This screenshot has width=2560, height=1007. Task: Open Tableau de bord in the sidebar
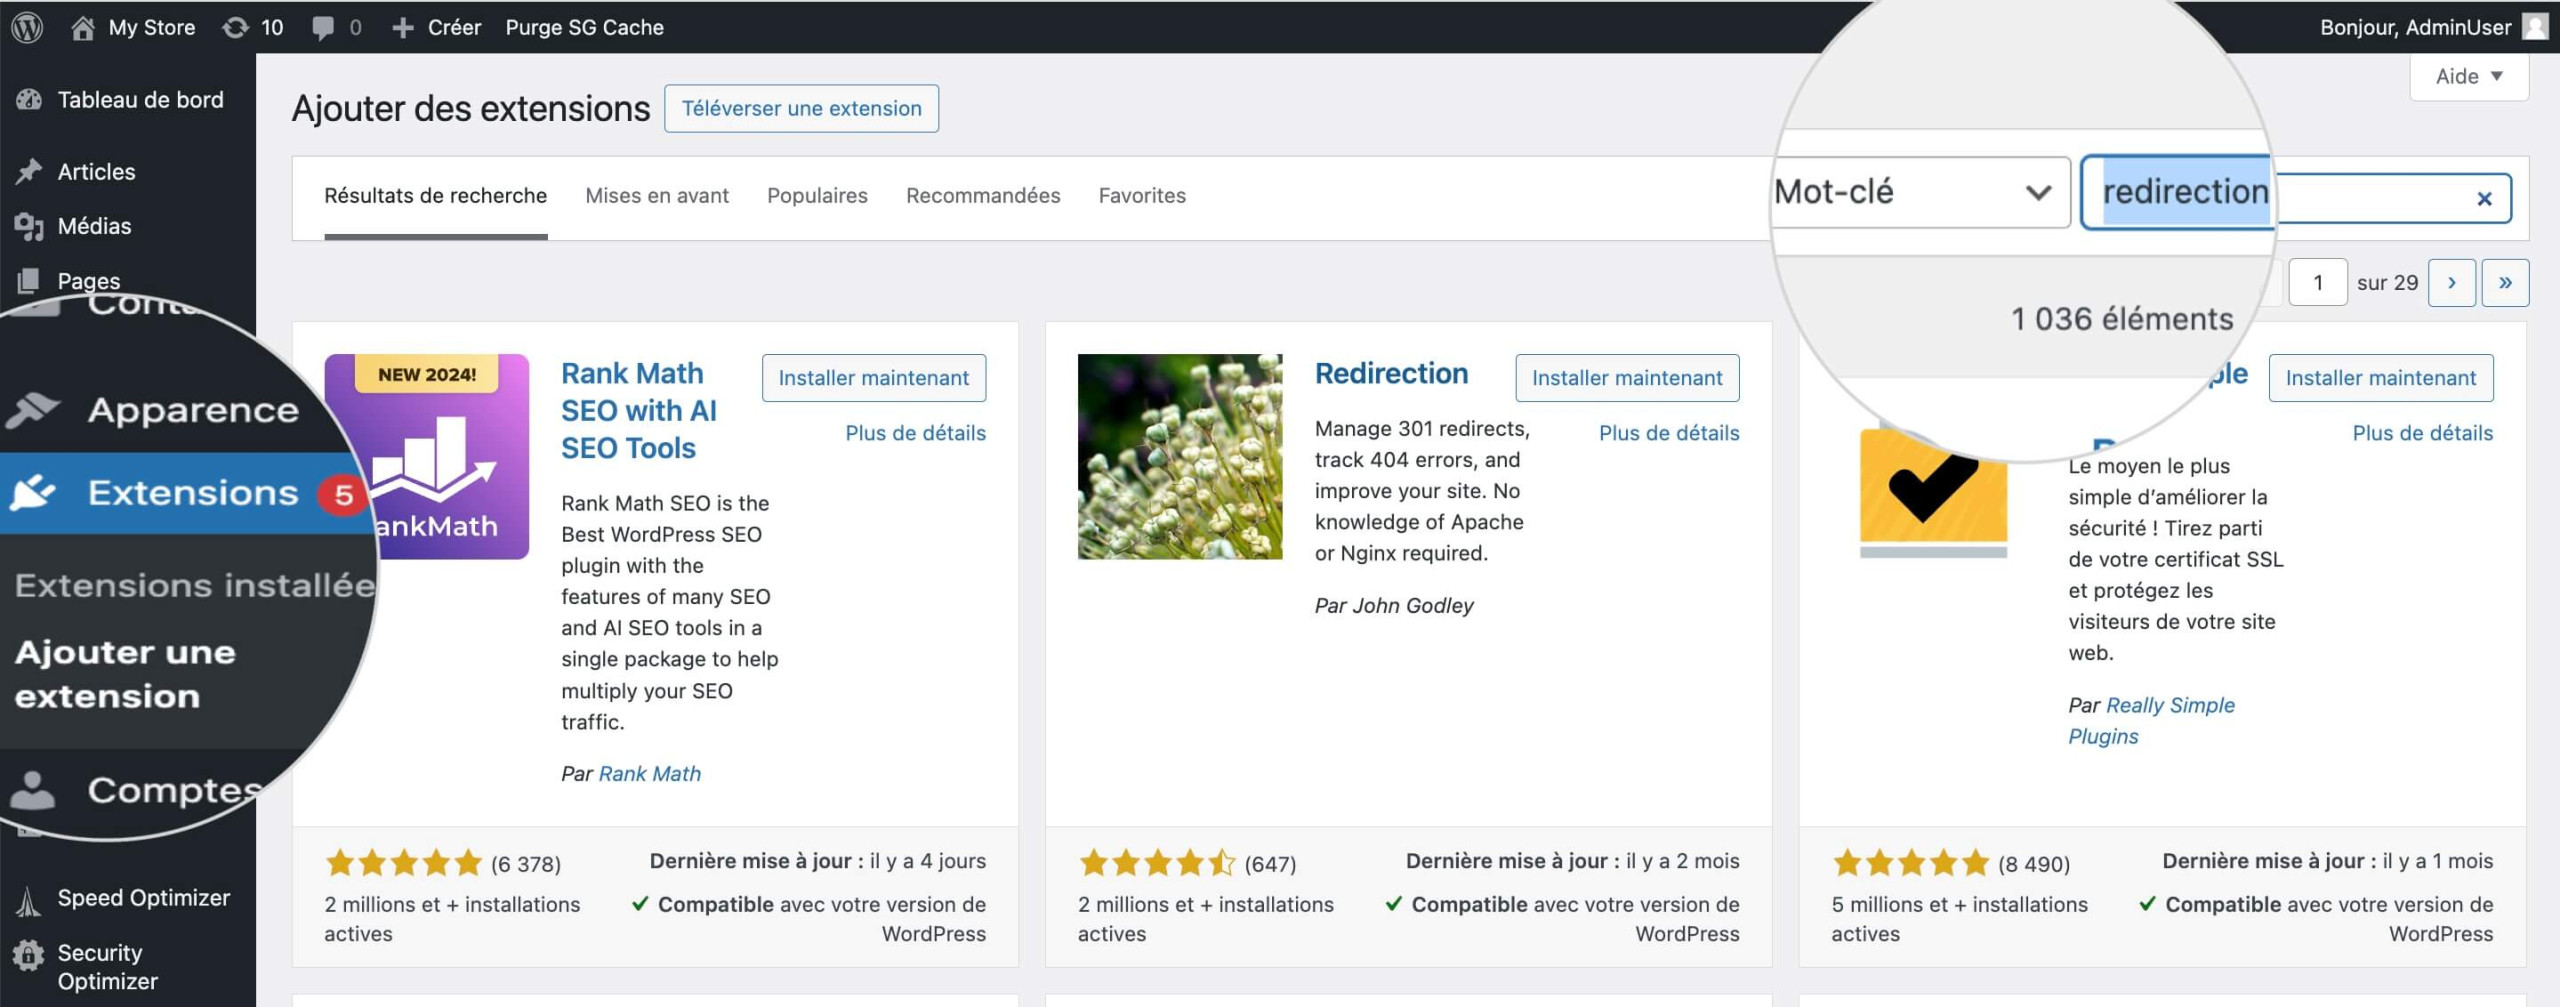pyautogui.click(x=140, y=99)
